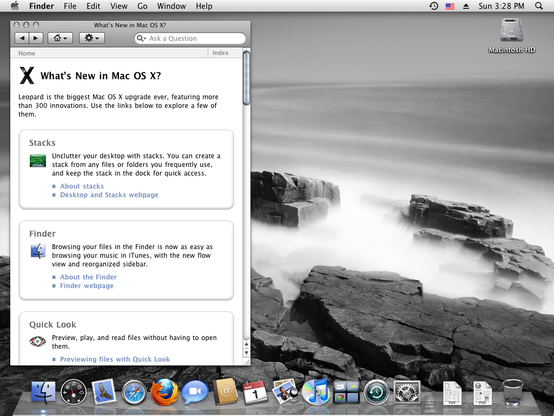The image size is (554, 416).
Task: Open the Trash in the dock
Action: pos(513,392)
